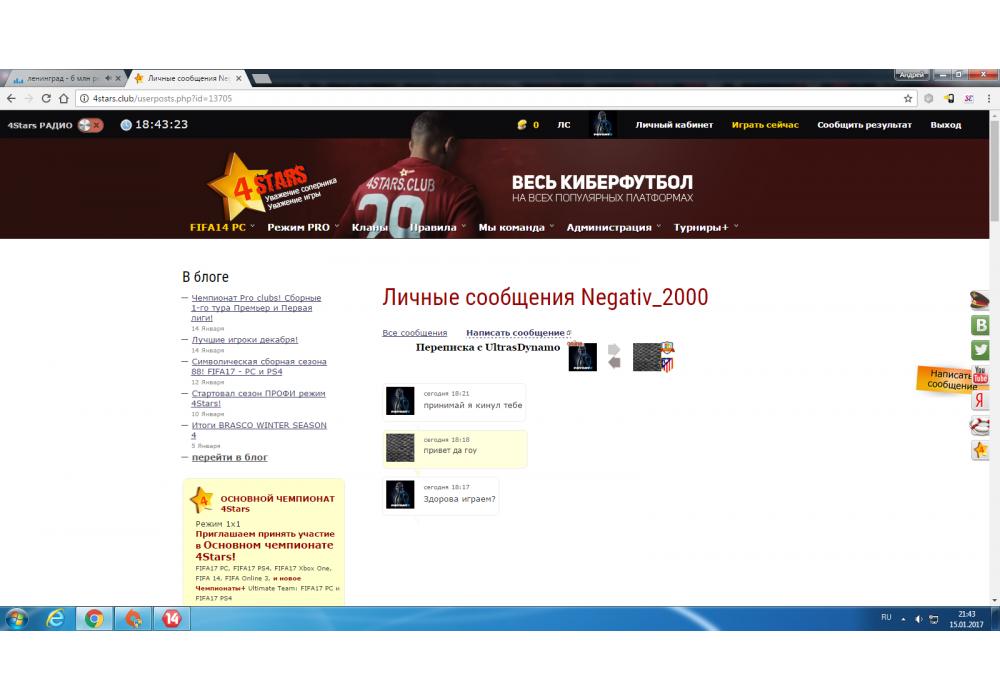Click 'перейти в блог' link

(x=230, y=457)
